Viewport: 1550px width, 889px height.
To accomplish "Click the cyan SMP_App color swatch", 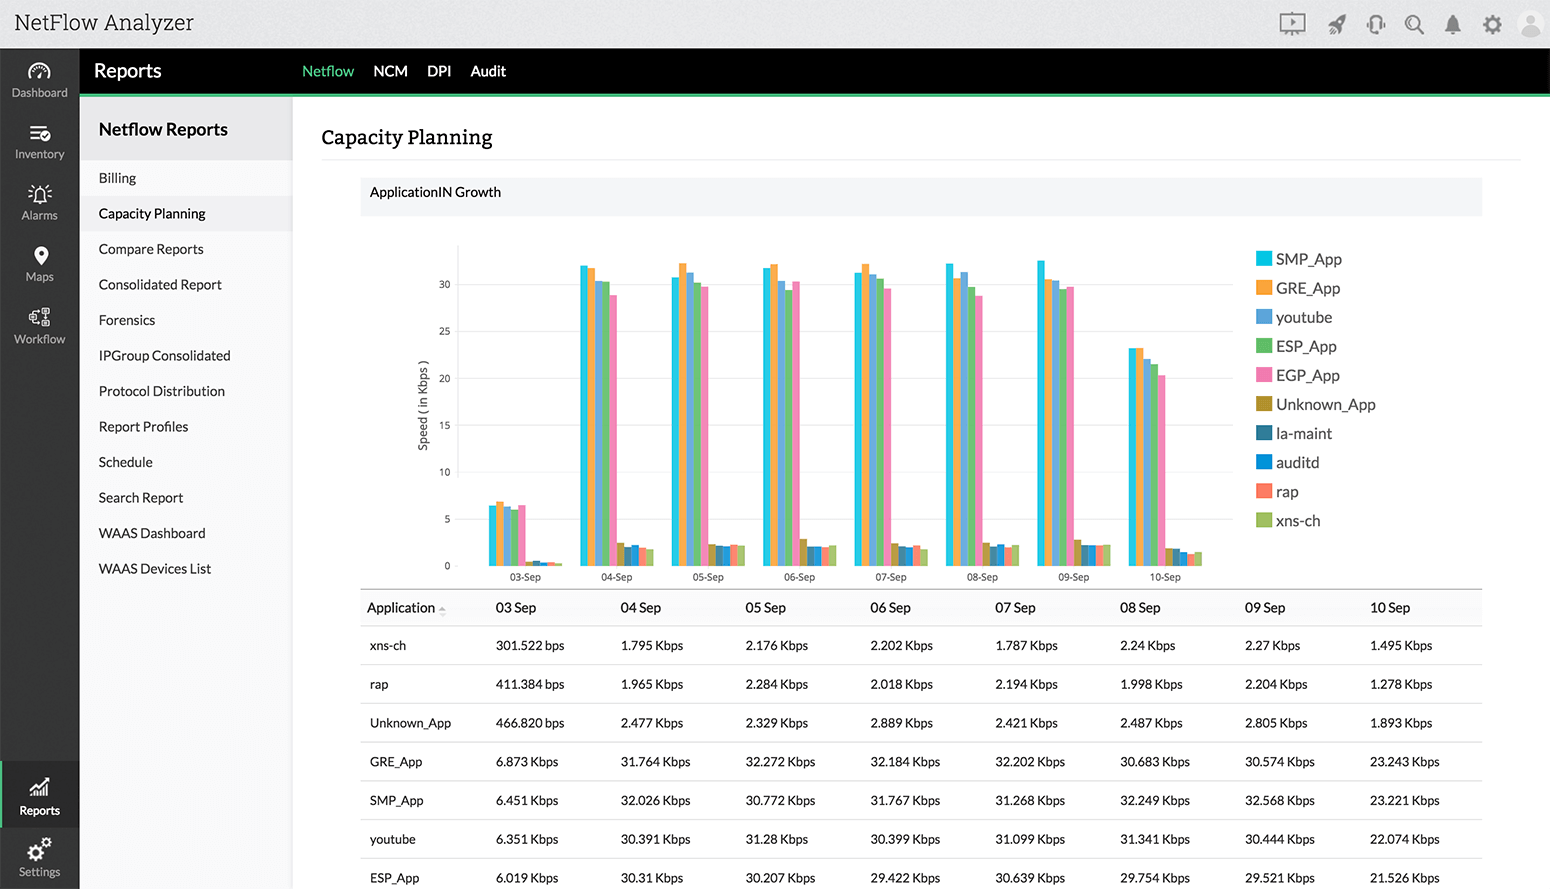I will click(x=1261, y=258).
